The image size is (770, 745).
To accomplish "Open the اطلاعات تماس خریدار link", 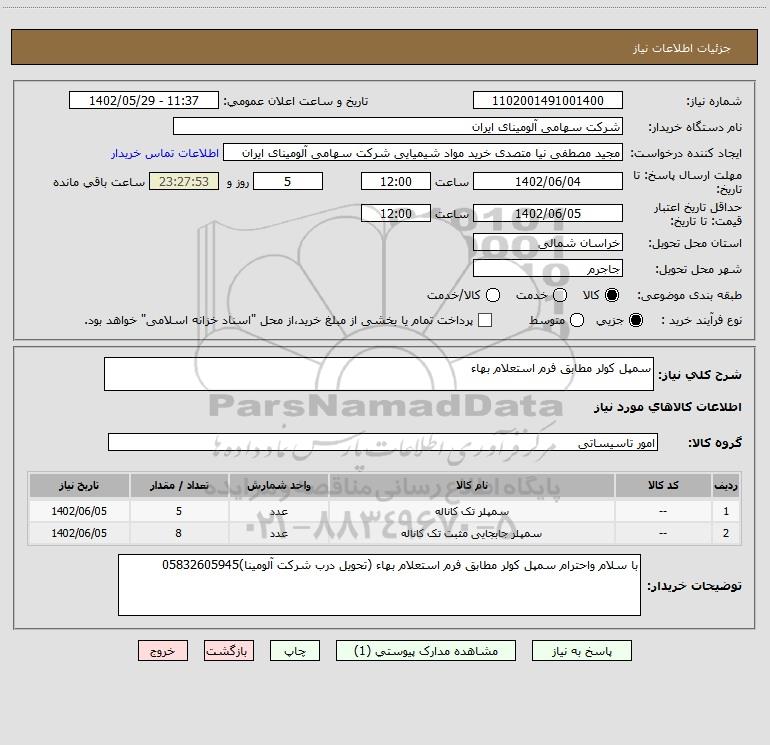I will click(x=165, y=153).
